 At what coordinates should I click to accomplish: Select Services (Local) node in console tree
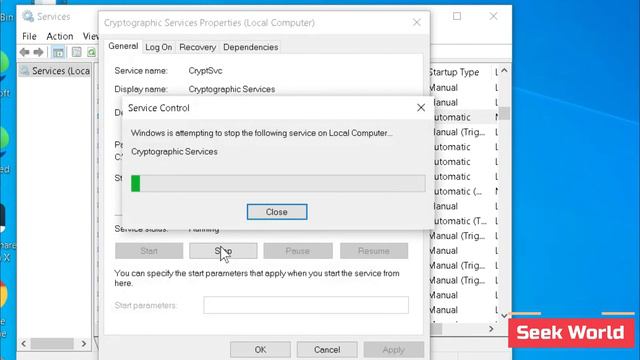[55, 71]
